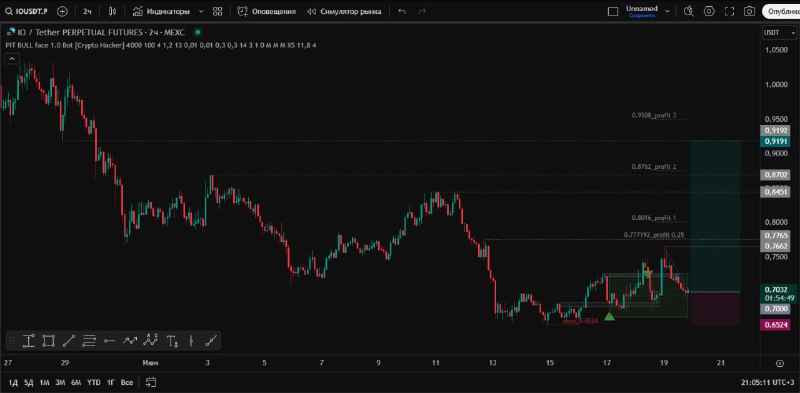Image resolution: width=800 pixels, height=393 pixels.
Task: Open the Unnamed layout name
Action: click(x=642, y=9)
